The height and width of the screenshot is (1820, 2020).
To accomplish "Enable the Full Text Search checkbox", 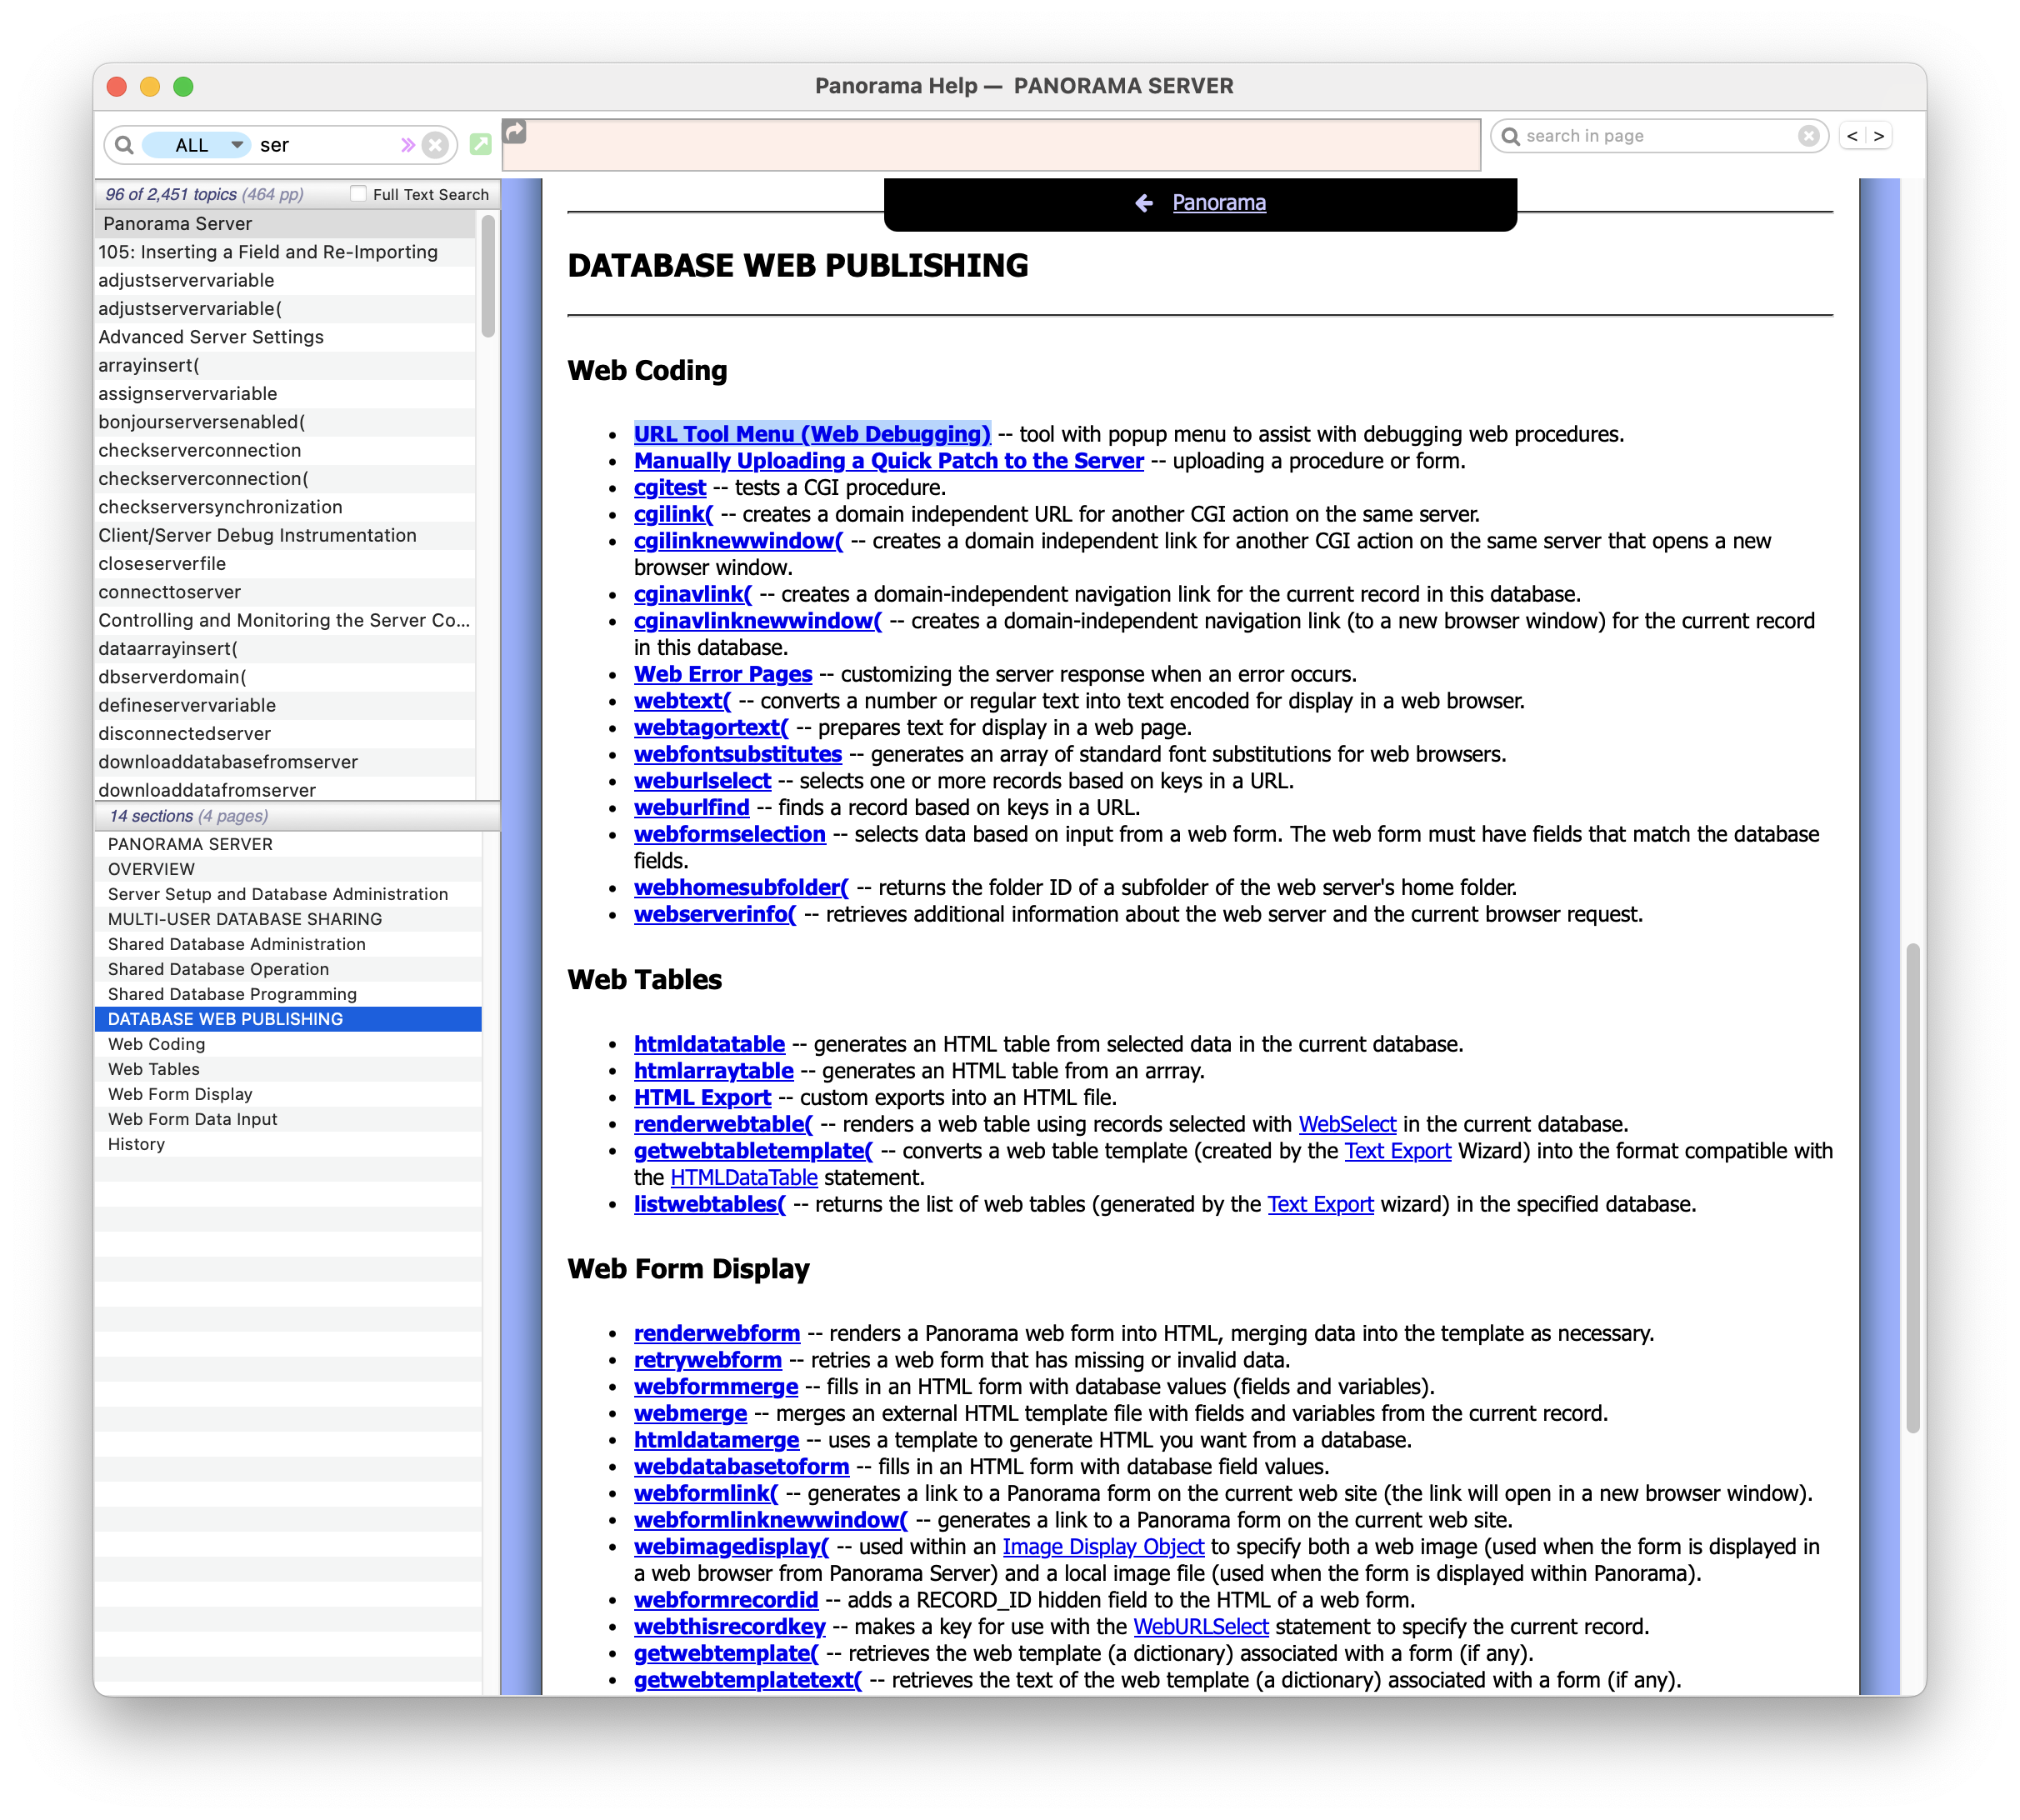I will coord(358,194).
